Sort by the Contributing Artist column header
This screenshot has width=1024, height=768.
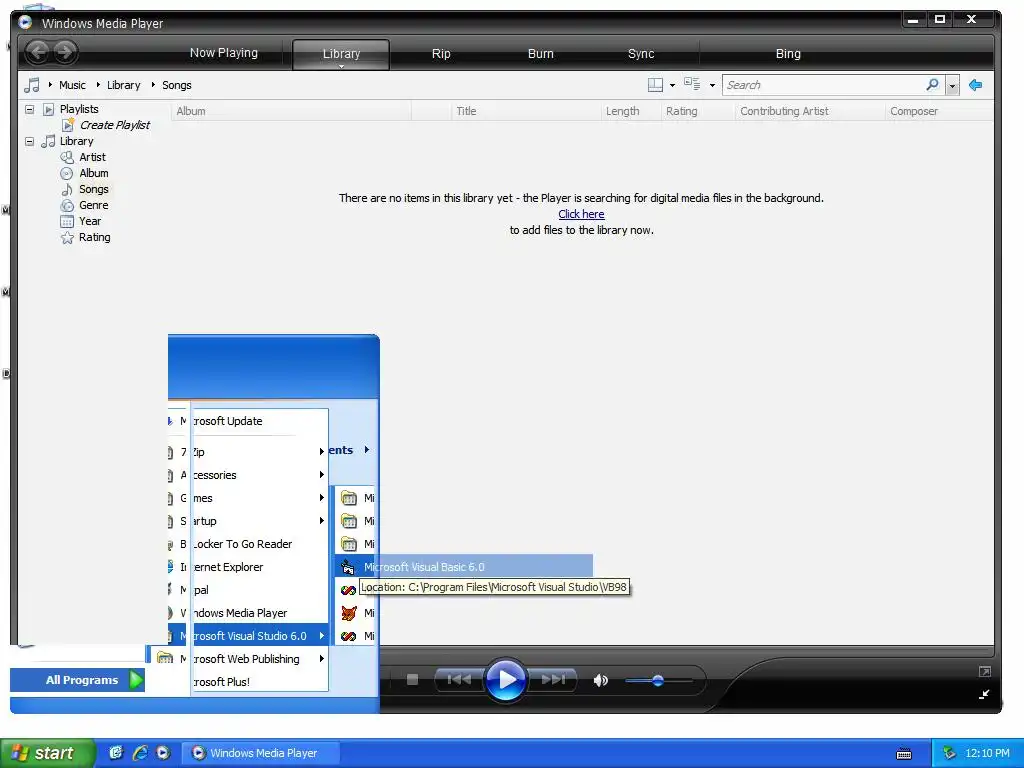(810, 111)
